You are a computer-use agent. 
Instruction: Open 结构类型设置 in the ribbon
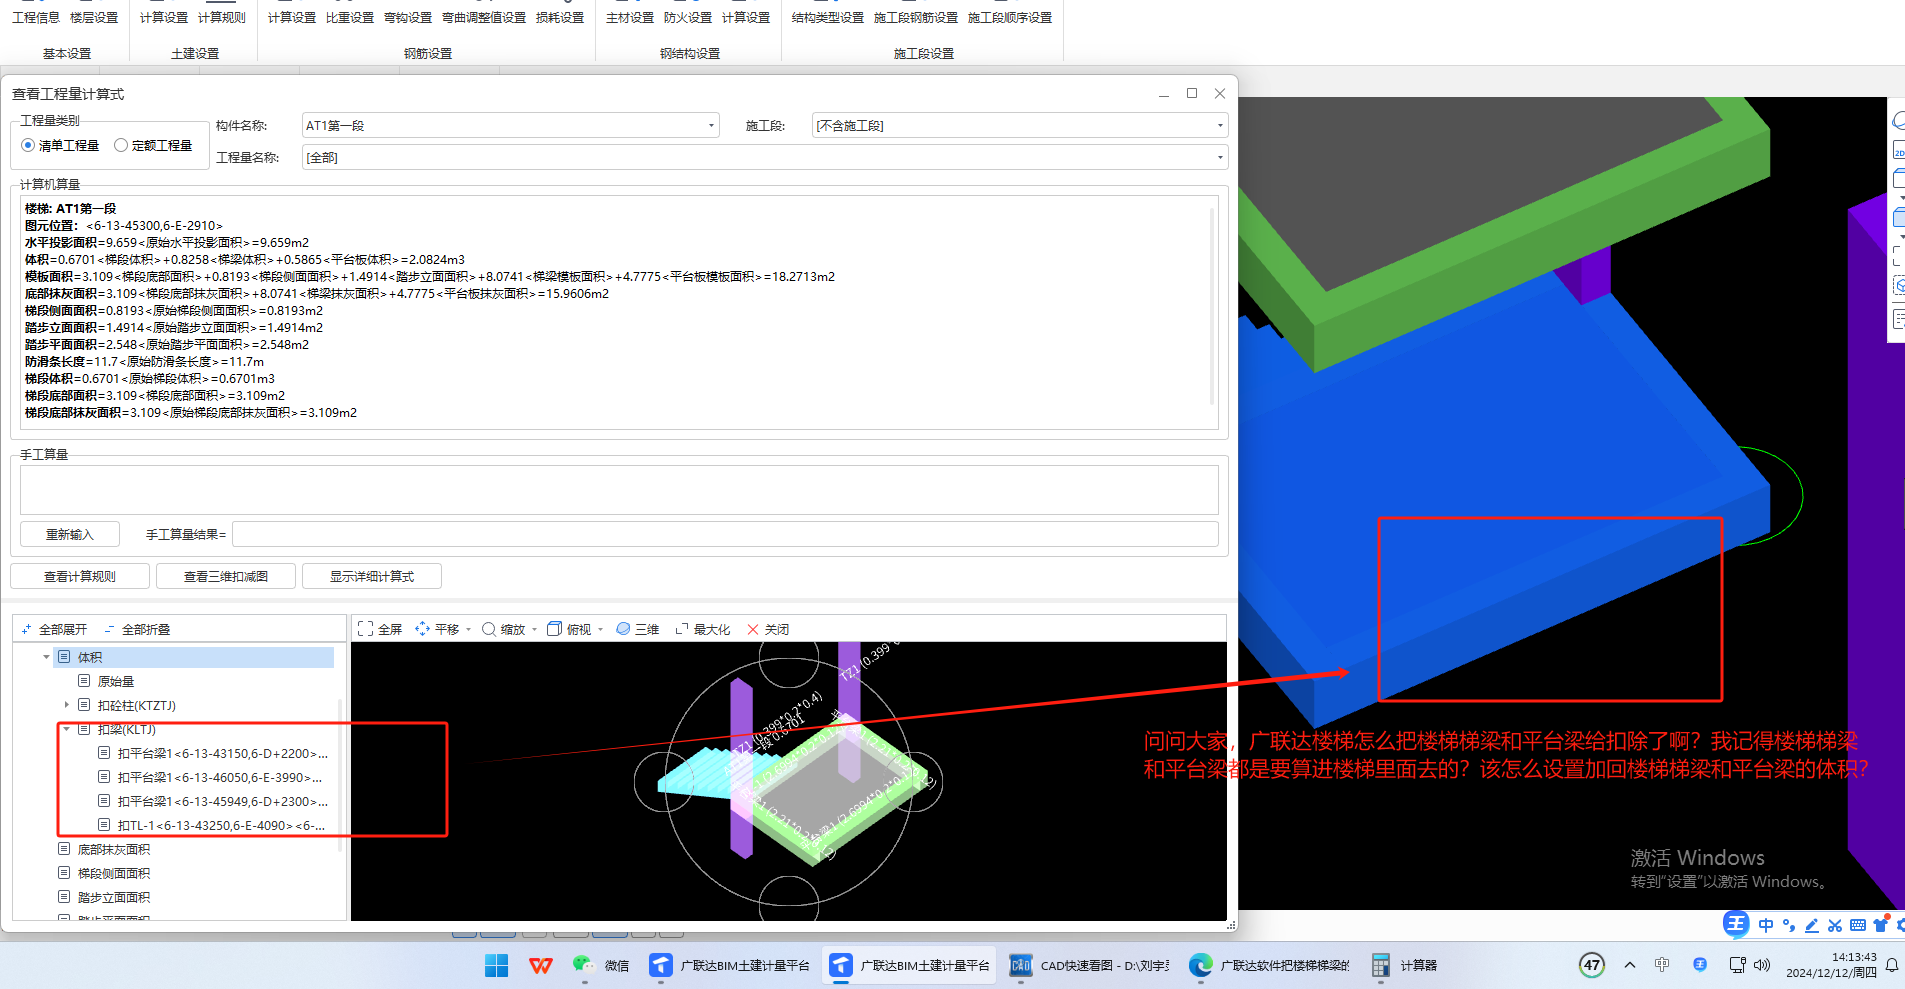[828, 17]
